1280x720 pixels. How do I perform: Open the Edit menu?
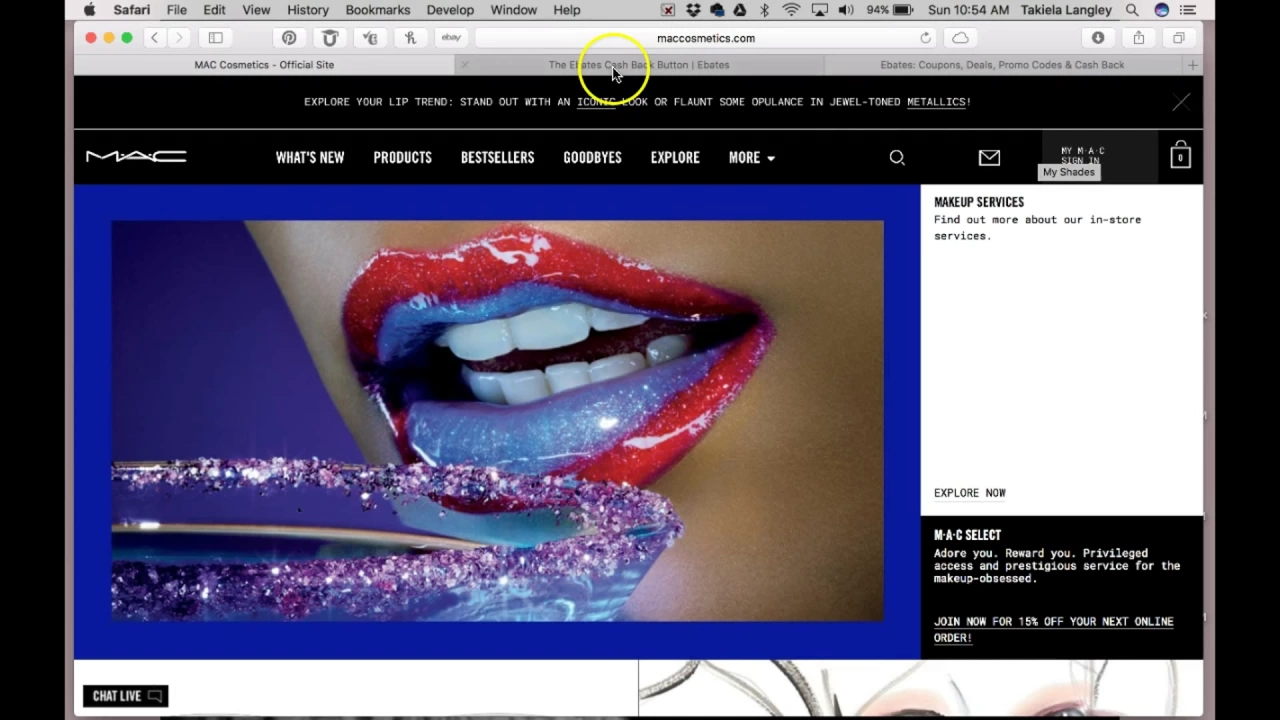click(214, 10)
